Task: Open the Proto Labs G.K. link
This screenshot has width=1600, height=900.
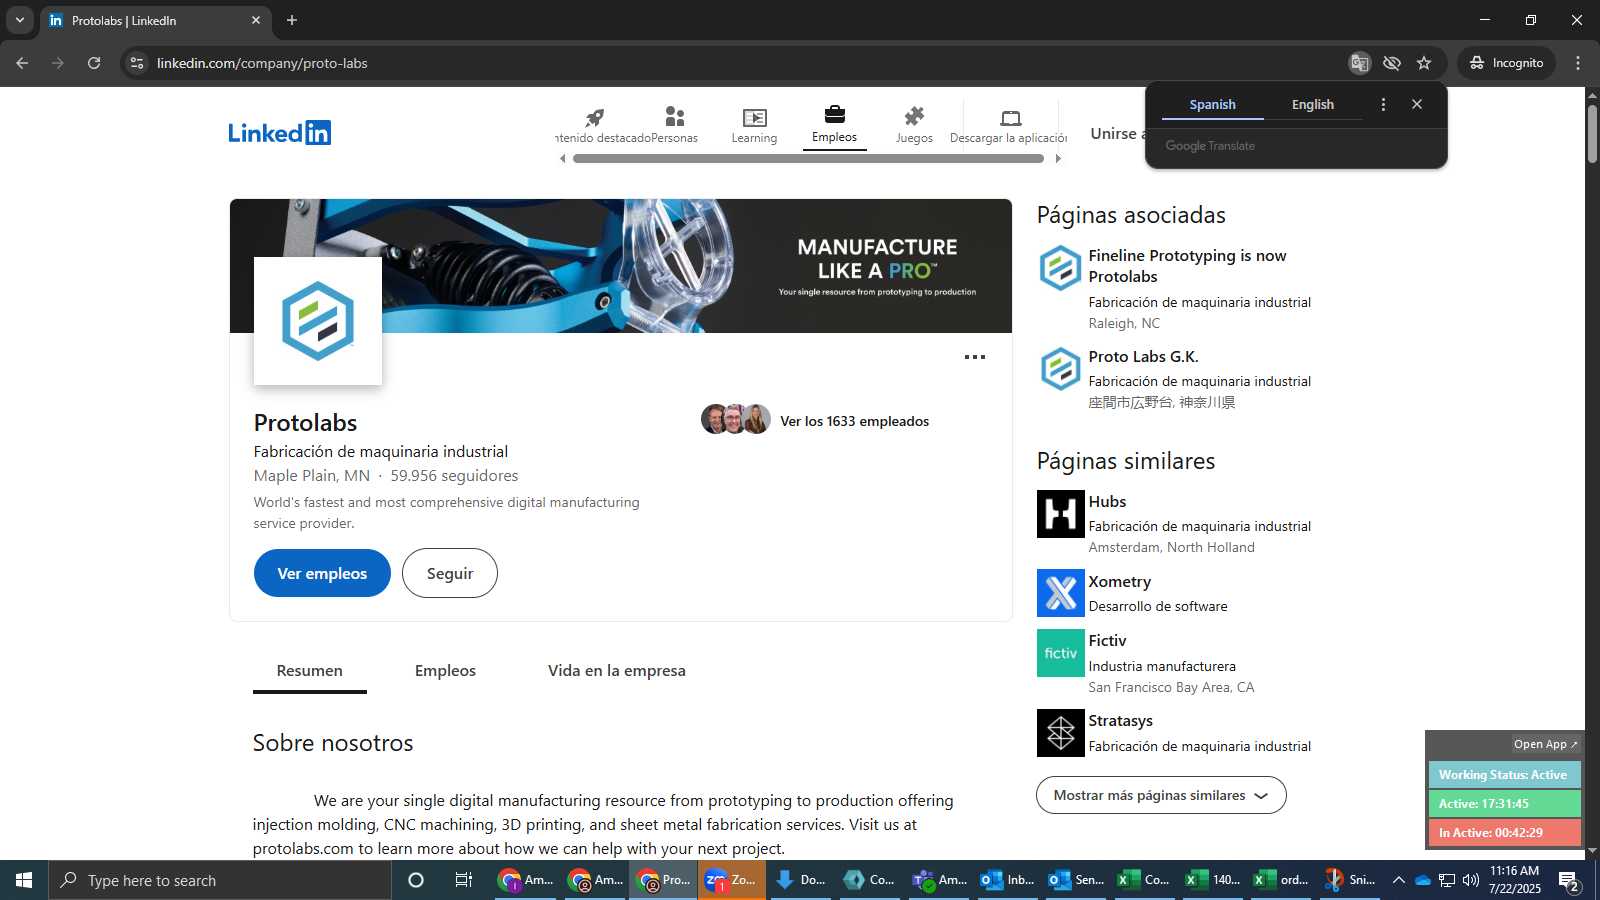Action: pos(1143,357)
